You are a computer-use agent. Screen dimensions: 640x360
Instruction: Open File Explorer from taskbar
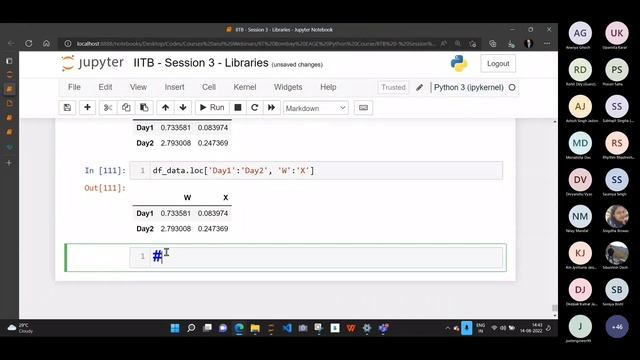pos(255,328)
